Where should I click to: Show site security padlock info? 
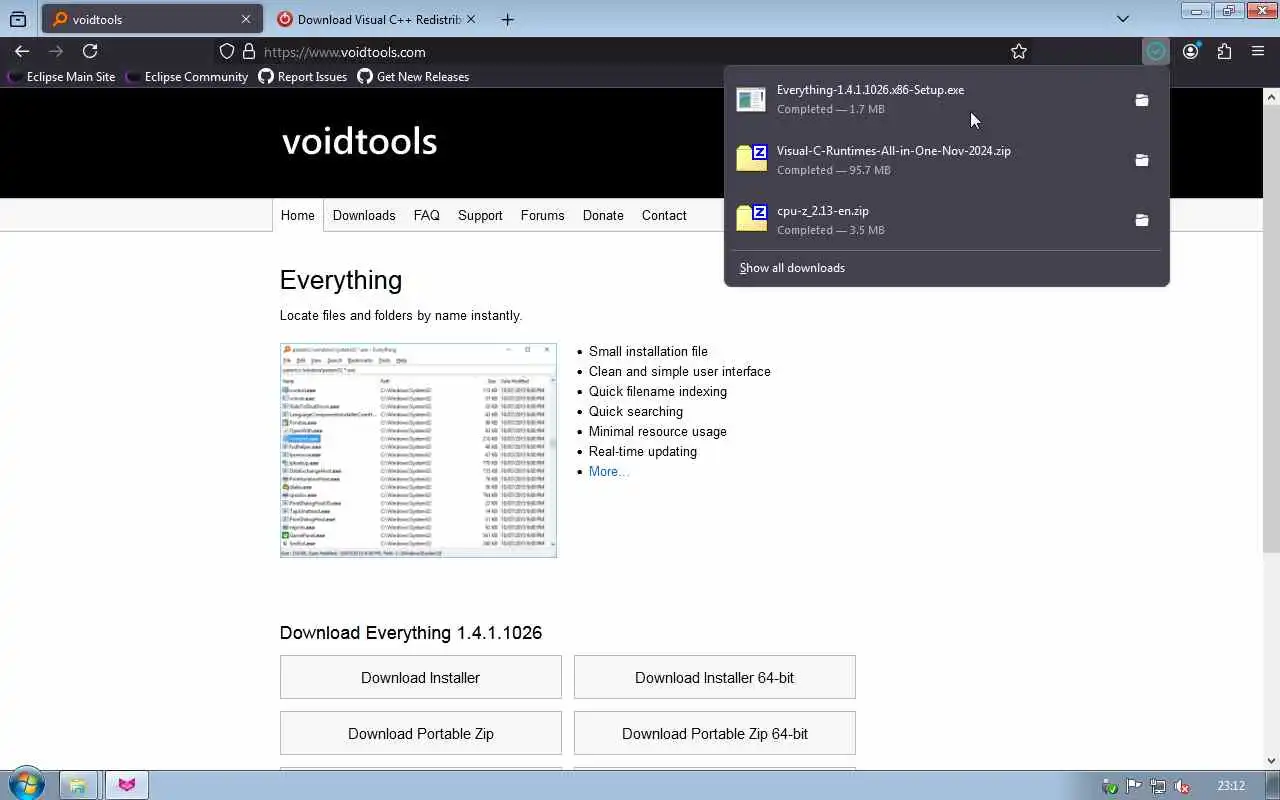[249, 52]
